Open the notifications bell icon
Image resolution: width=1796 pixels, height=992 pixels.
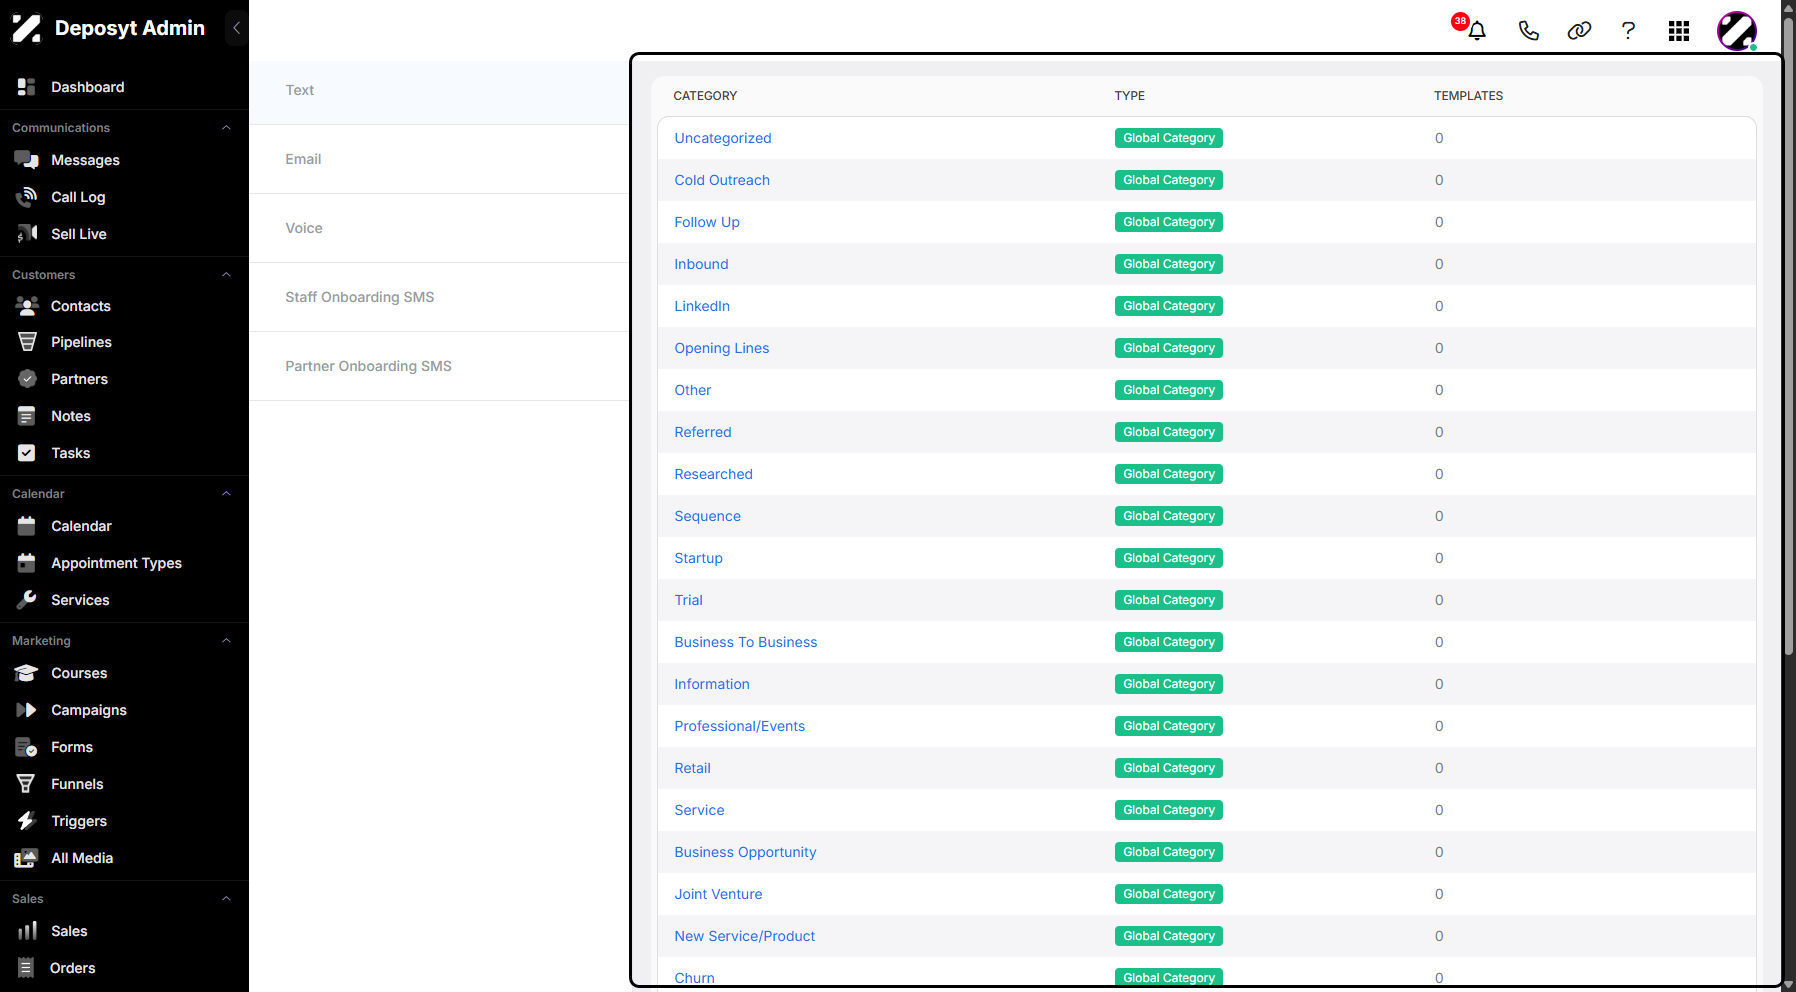click(1476, 30)
